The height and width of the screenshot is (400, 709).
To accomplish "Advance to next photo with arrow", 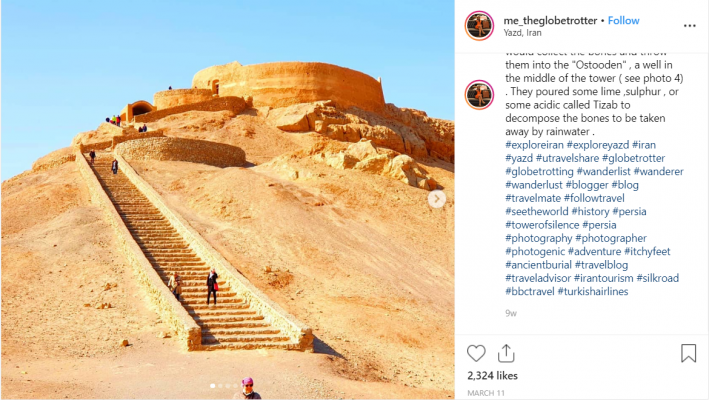I will tap(437, 199).
